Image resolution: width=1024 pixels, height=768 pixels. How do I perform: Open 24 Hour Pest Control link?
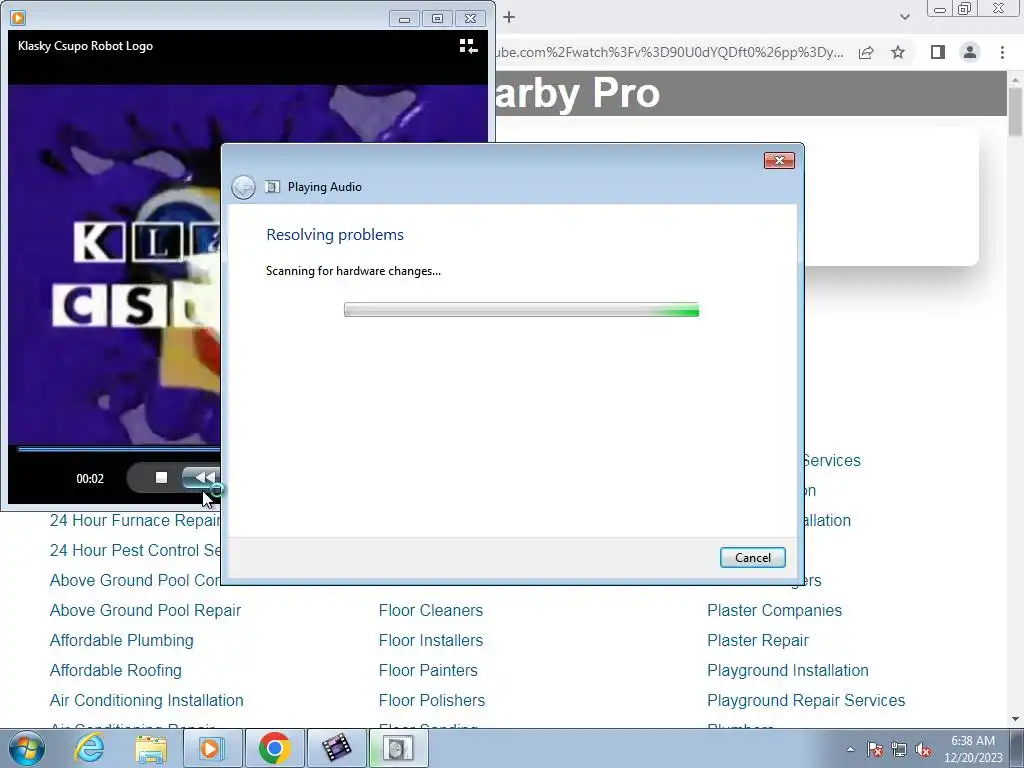[x=135, y=551]
